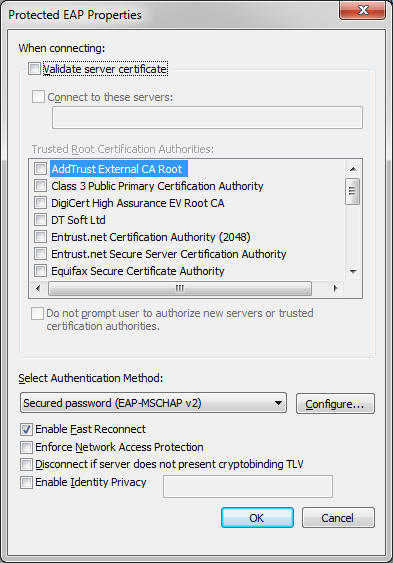Click the horizontal scroll right arrow

335,288
